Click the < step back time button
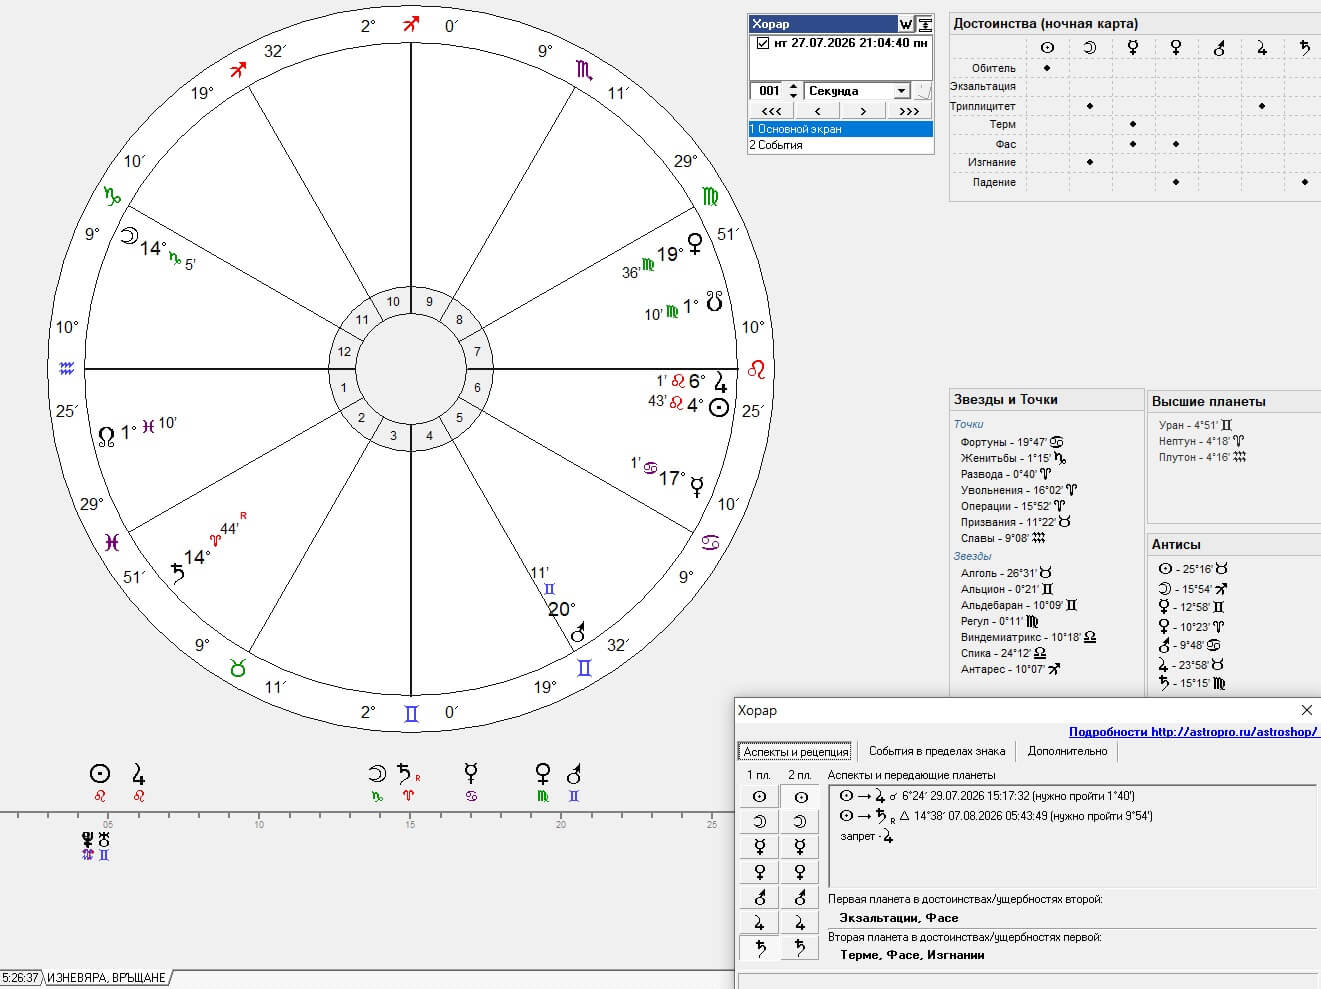This screenshot has width=1321, height=989. tap(818, 111)
